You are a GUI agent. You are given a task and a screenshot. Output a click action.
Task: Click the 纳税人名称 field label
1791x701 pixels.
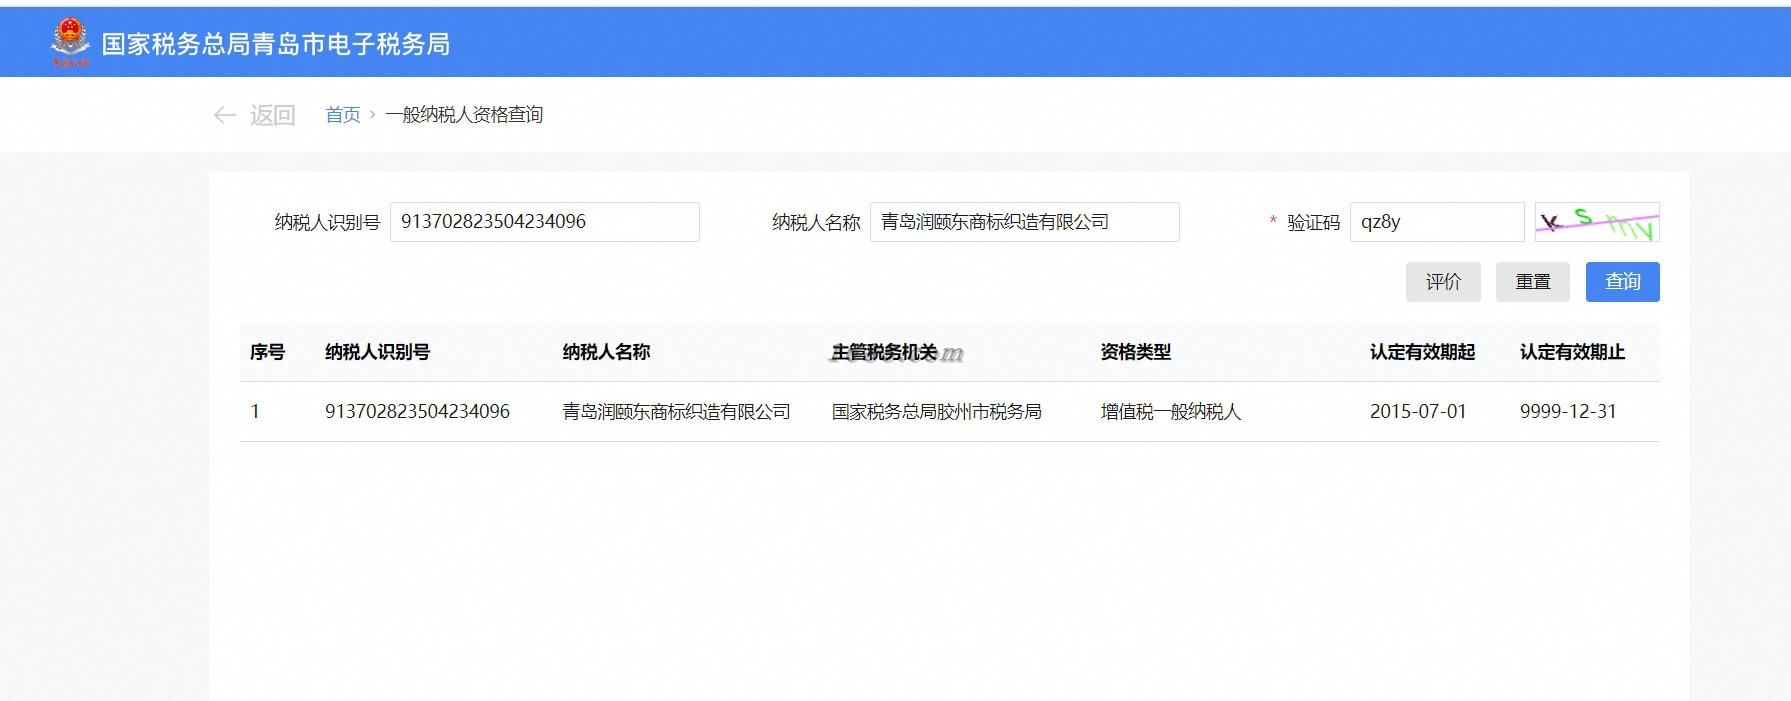[x=816, y=223]
